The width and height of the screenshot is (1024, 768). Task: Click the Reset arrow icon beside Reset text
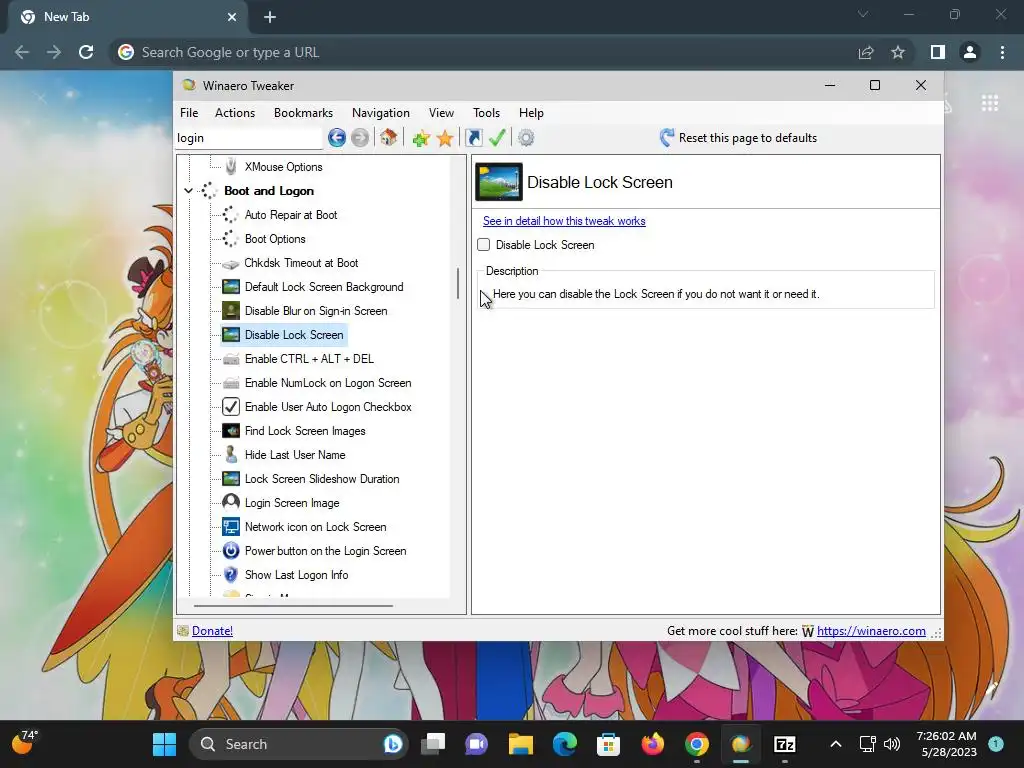666,137
